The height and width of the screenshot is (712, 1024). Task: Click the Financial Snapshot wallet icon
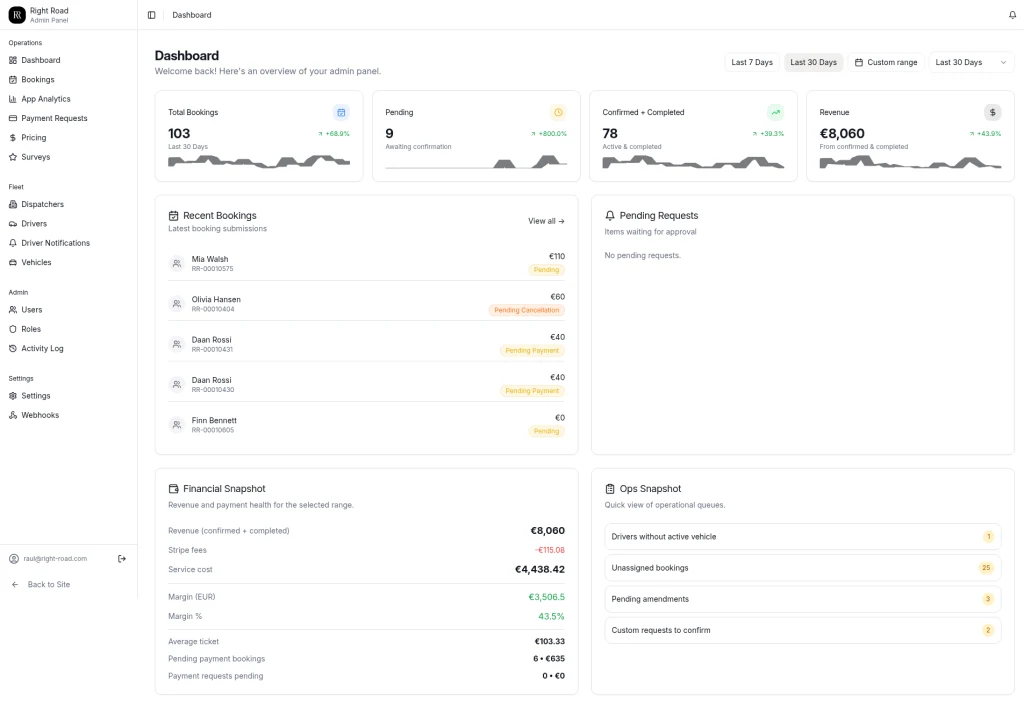[174, 489]
